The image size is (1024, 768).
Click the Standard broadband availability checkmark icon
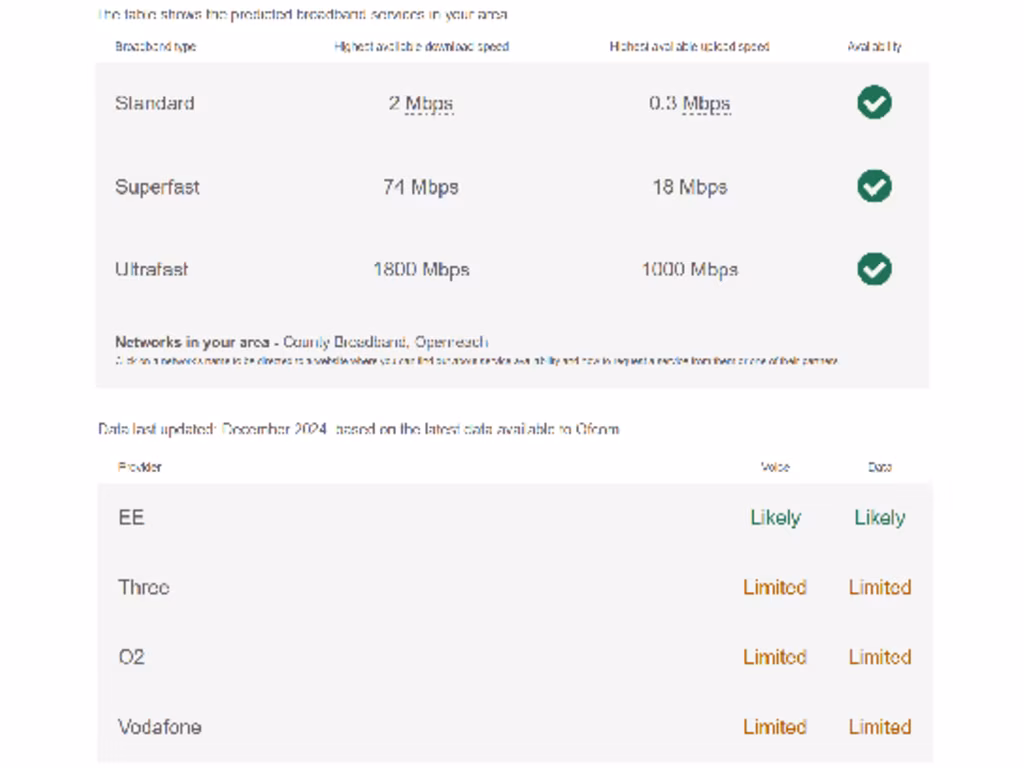(x=874, y=103)
